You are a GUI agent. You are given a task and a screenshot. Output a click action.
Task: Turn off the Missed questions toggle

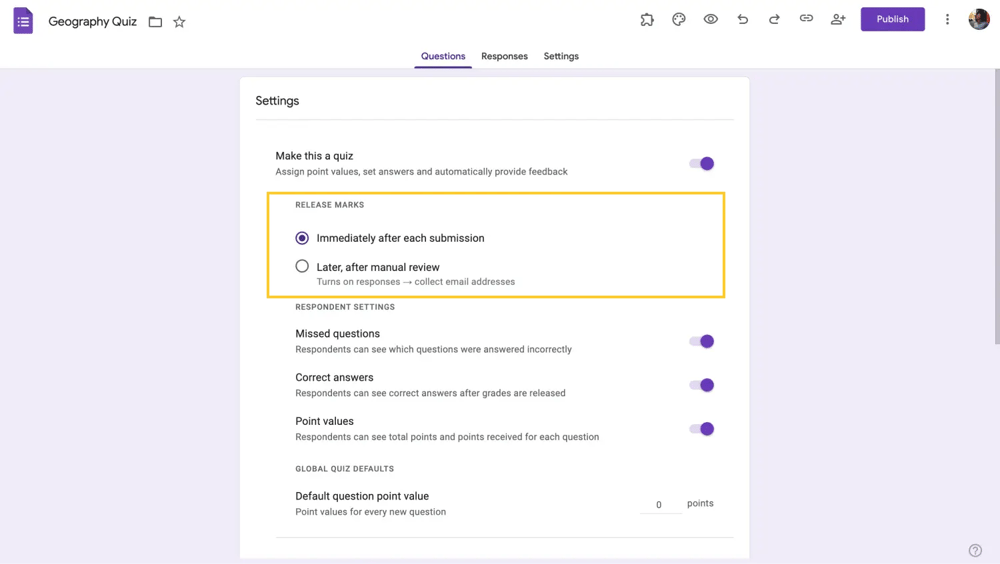(x=702, y=341)
